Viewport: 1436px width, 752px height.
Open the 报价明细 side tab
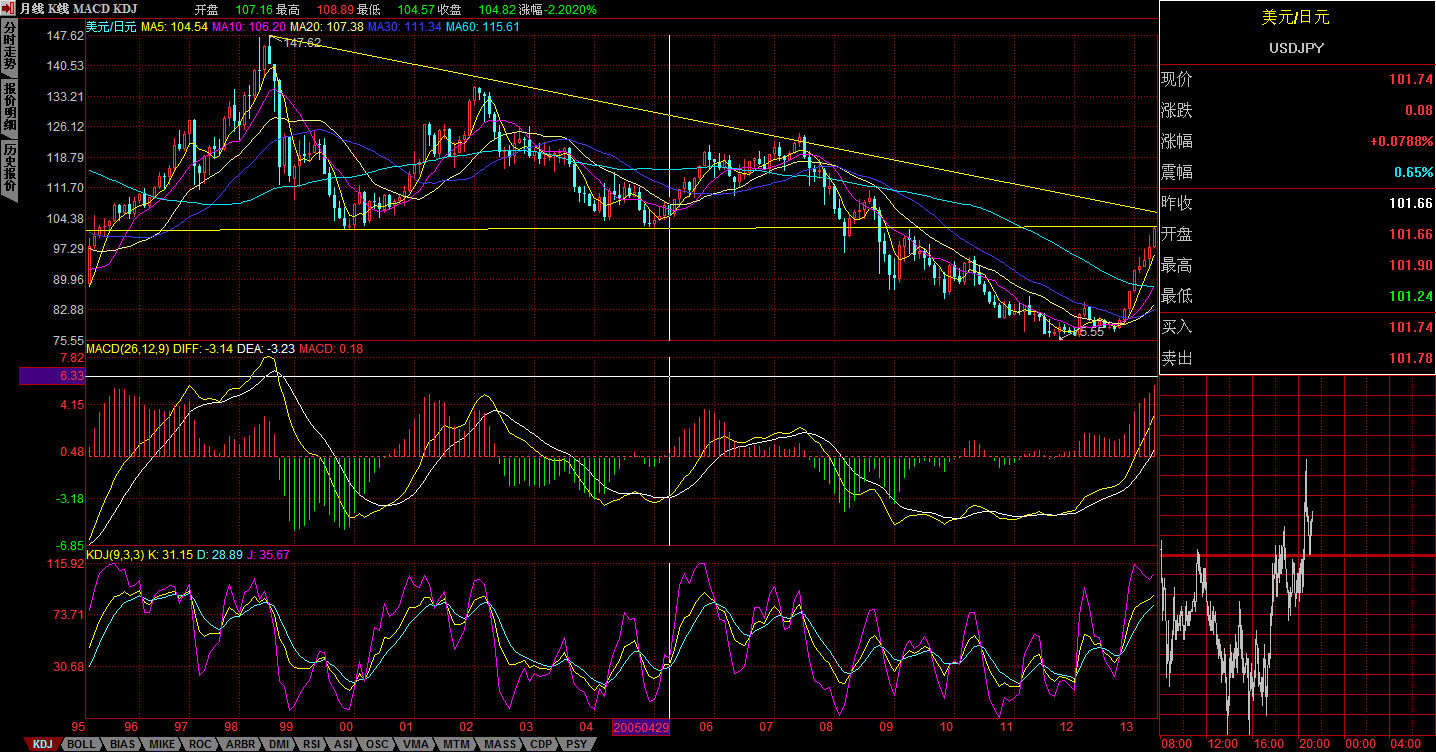click(9, 109)
